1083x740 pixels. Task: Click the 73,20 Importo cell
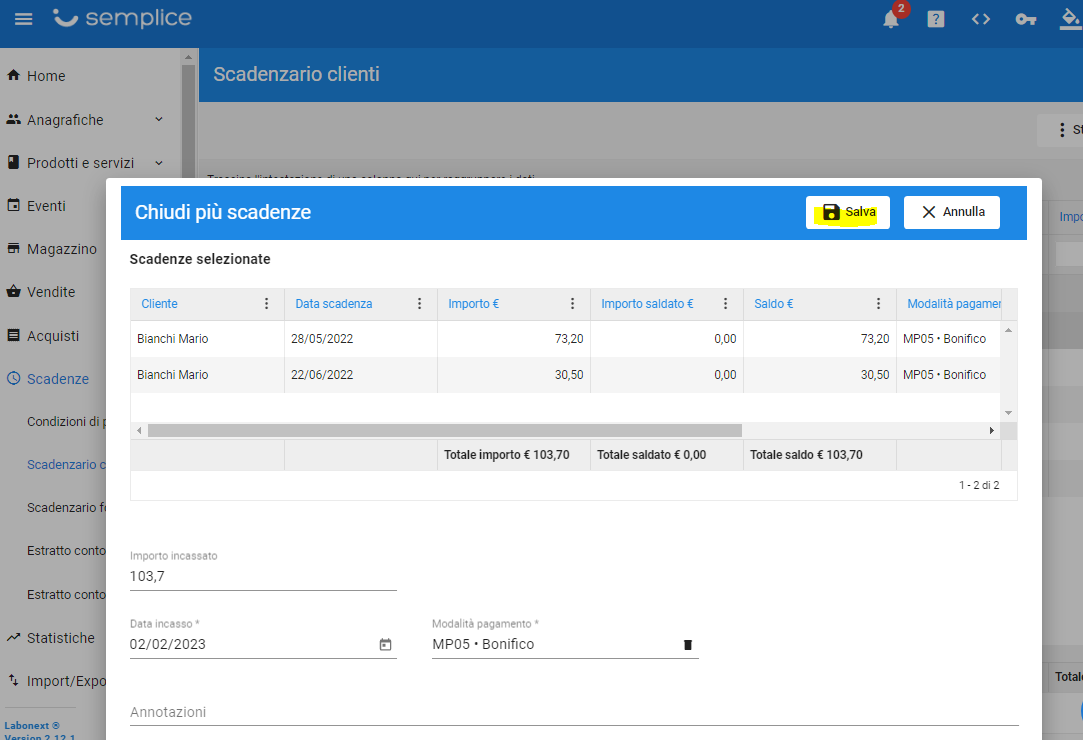coord(514,339)
